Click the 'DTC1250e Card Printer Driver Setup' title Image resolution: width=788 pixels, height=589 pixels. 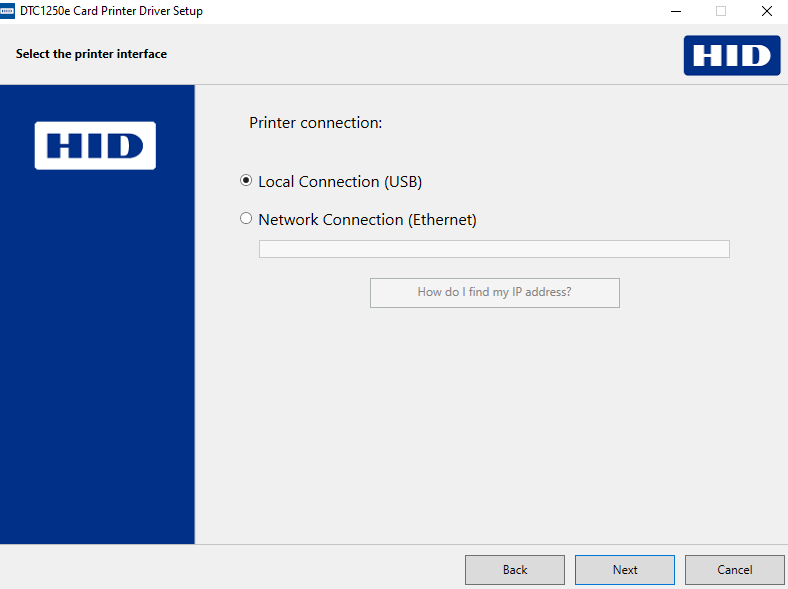coord(111,11)
